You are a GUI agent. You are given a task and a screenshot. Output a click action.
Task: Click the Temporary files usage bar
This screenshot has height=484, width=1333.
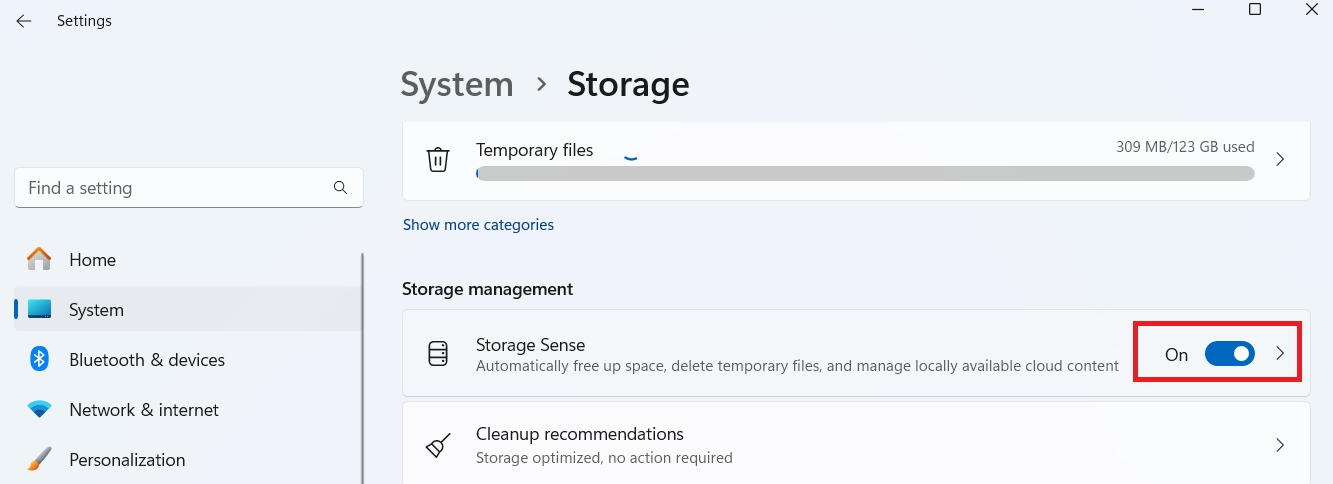pyautogui.click(x=865, y=174)
